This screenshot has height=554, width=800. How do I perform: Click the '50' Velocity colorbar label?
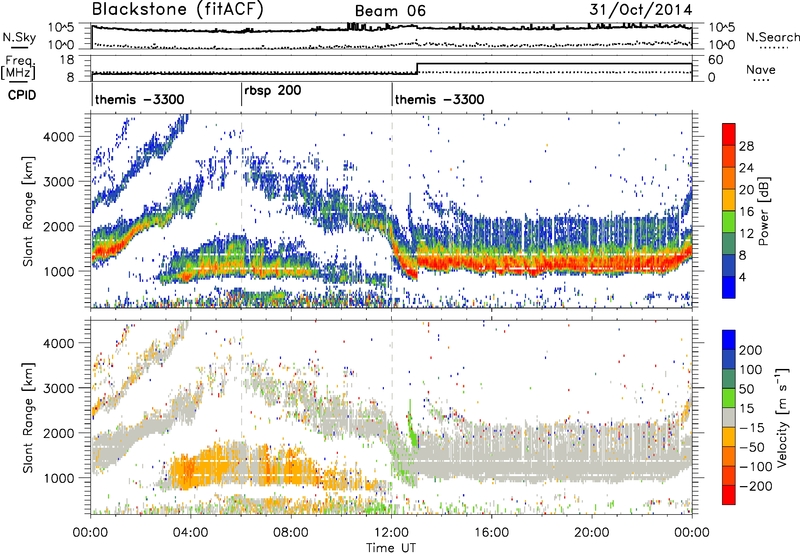pos(746,389)
